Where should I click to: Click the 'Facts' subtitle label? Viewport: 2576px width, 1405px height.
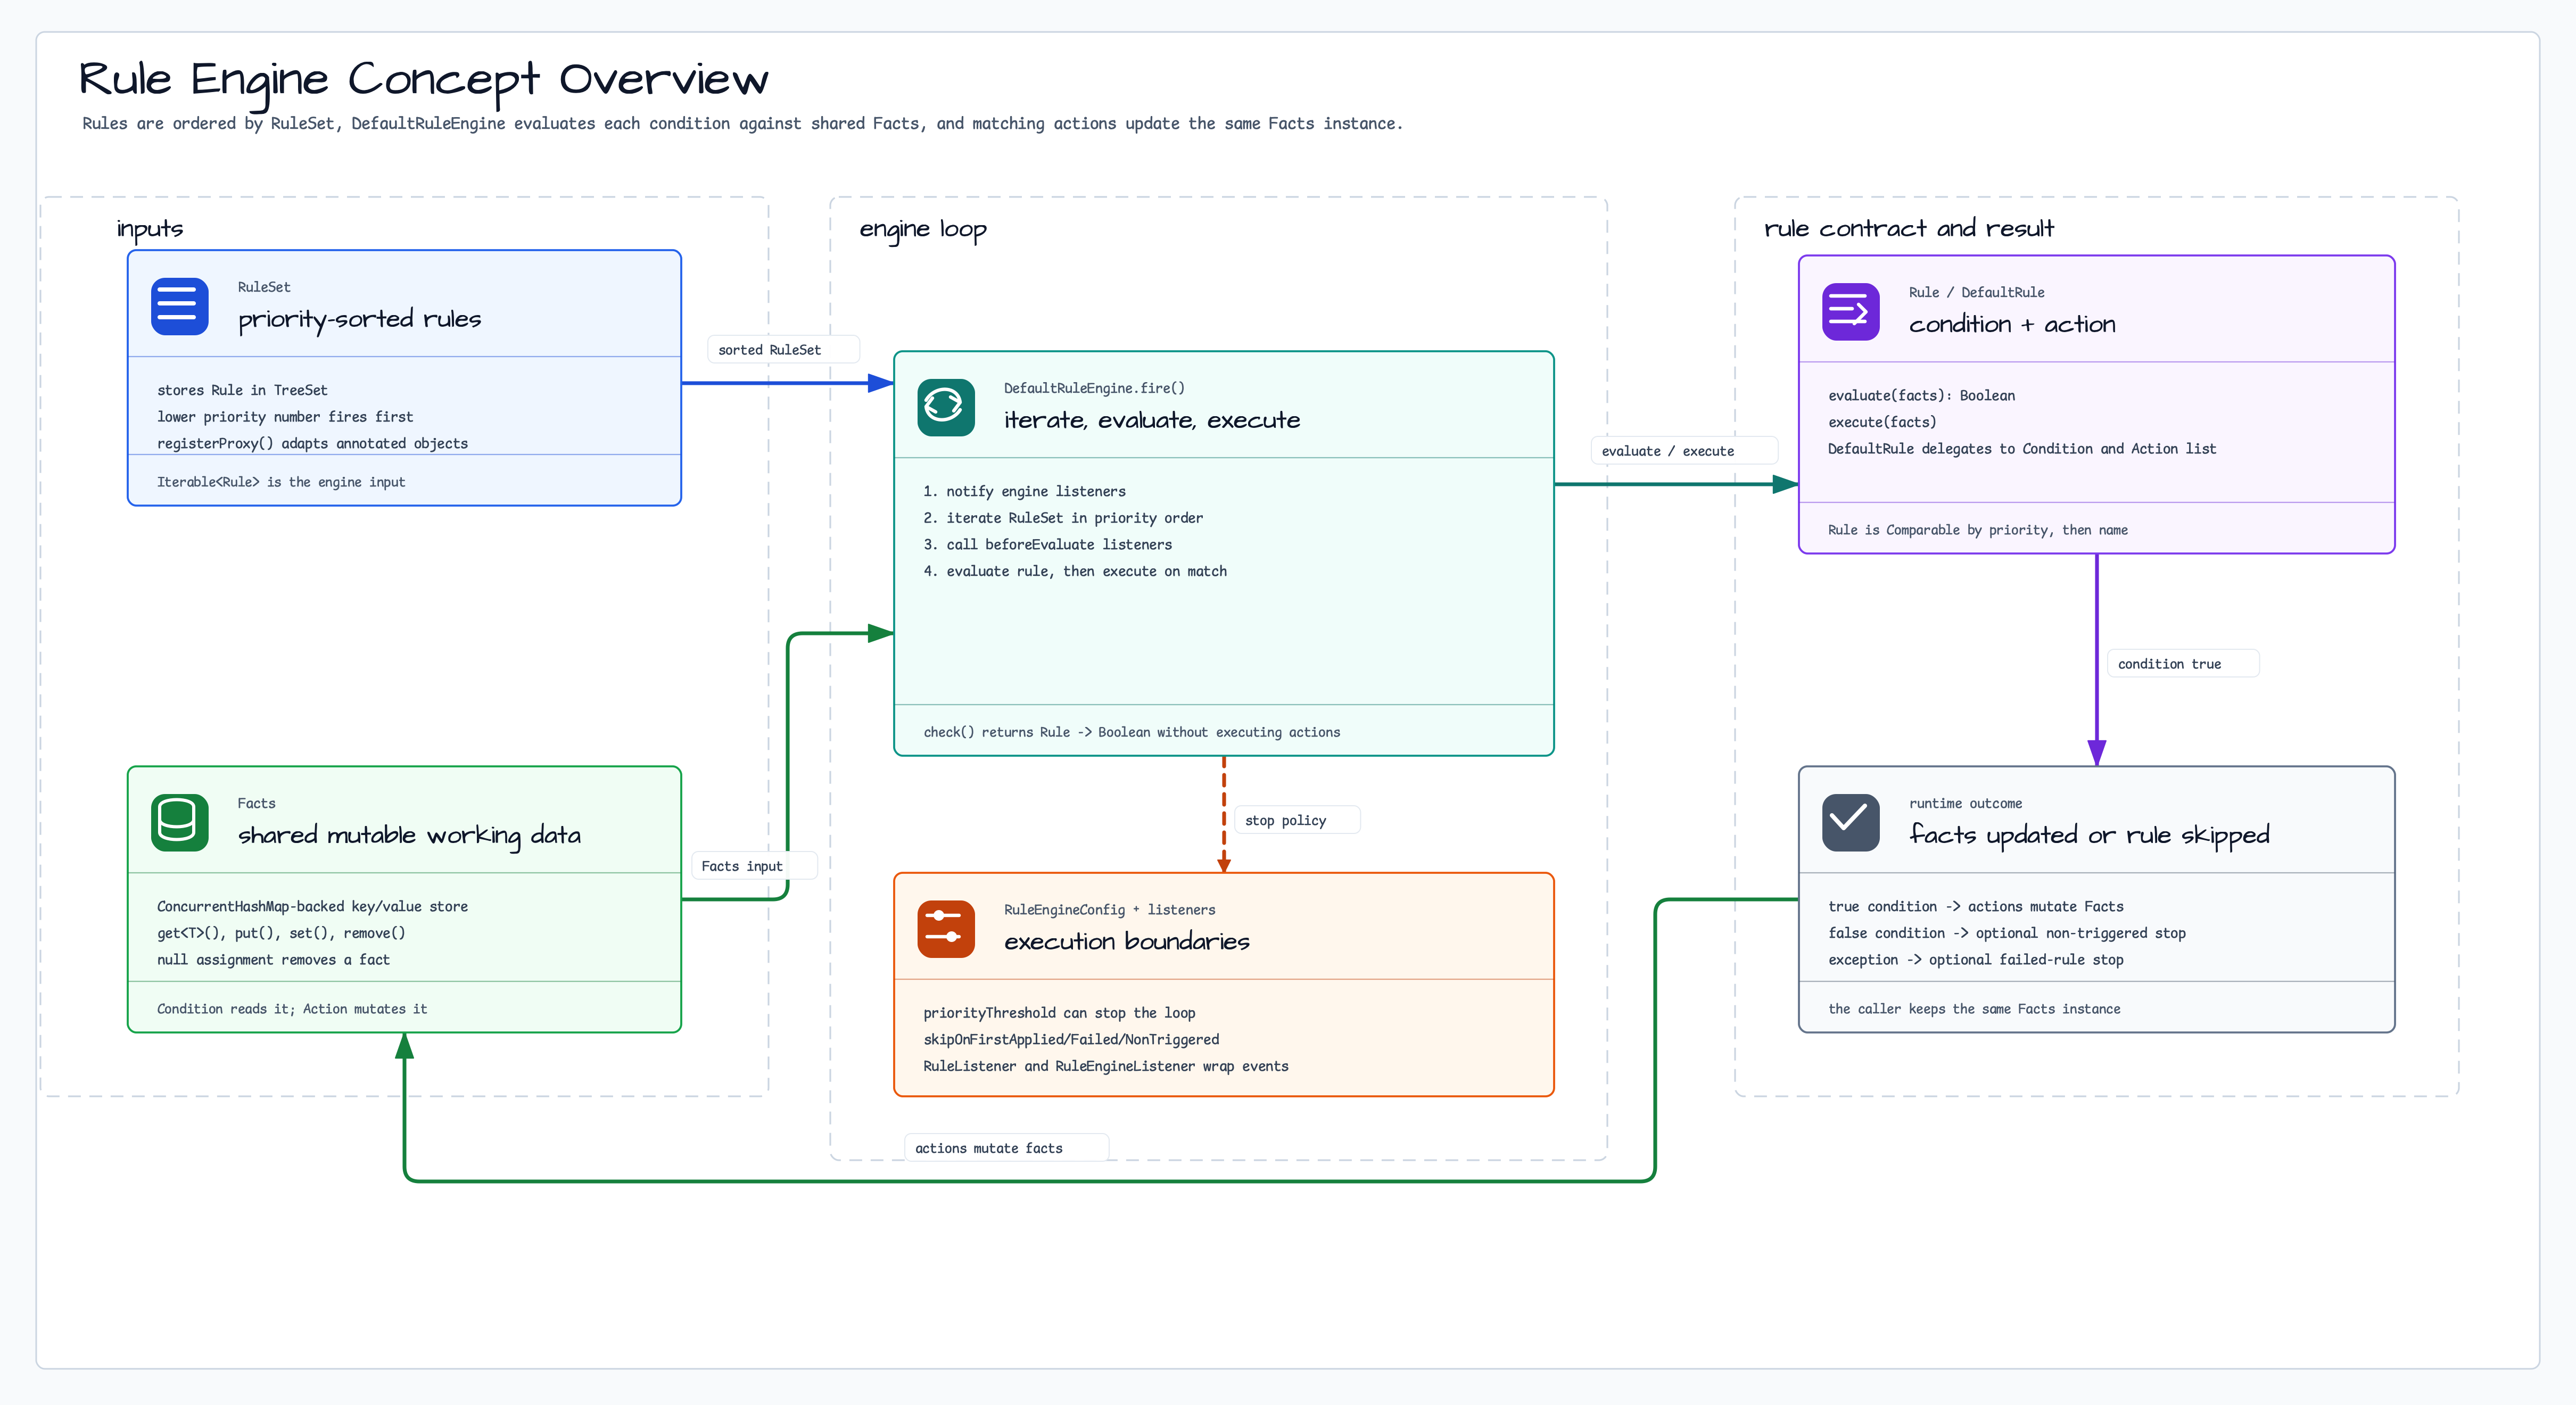tap(256, 803)
